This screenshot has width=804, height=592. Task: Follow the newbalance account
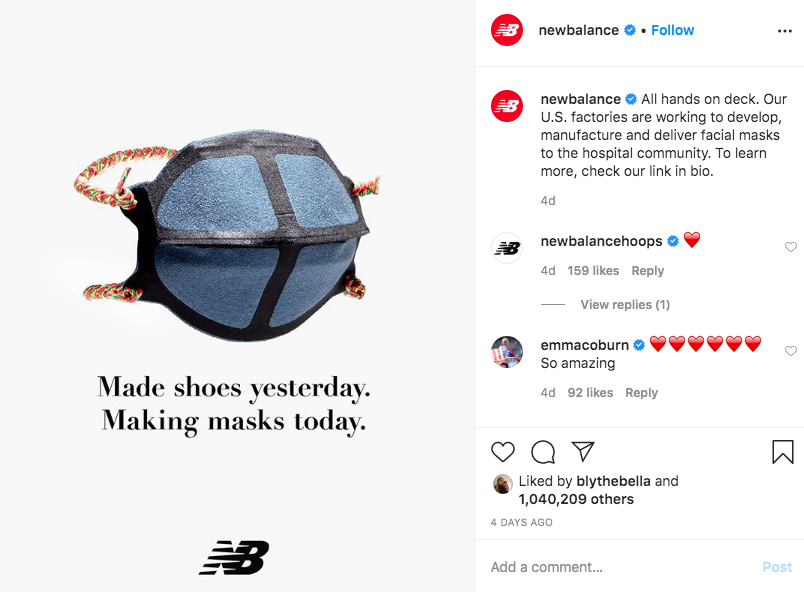tap(672, 30)
